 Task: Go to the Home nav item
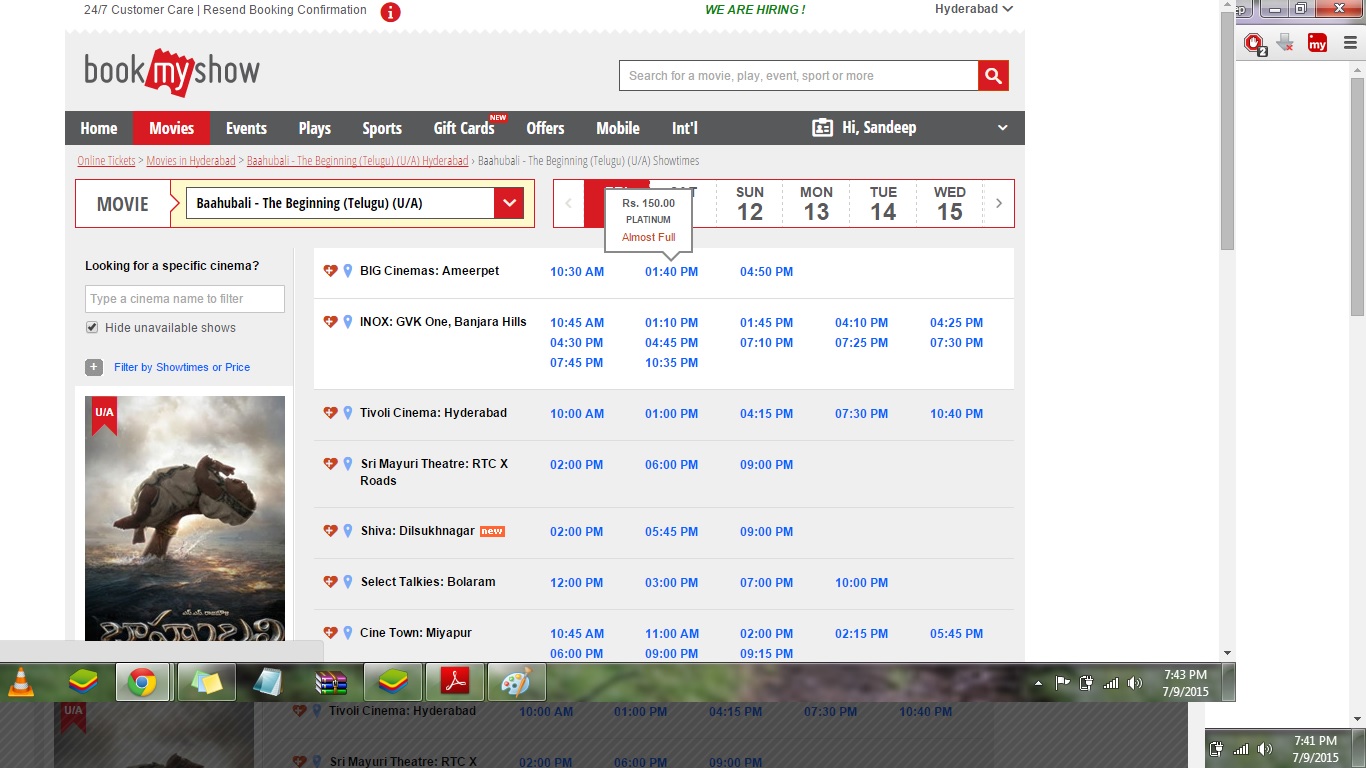[x=99, y=128]
